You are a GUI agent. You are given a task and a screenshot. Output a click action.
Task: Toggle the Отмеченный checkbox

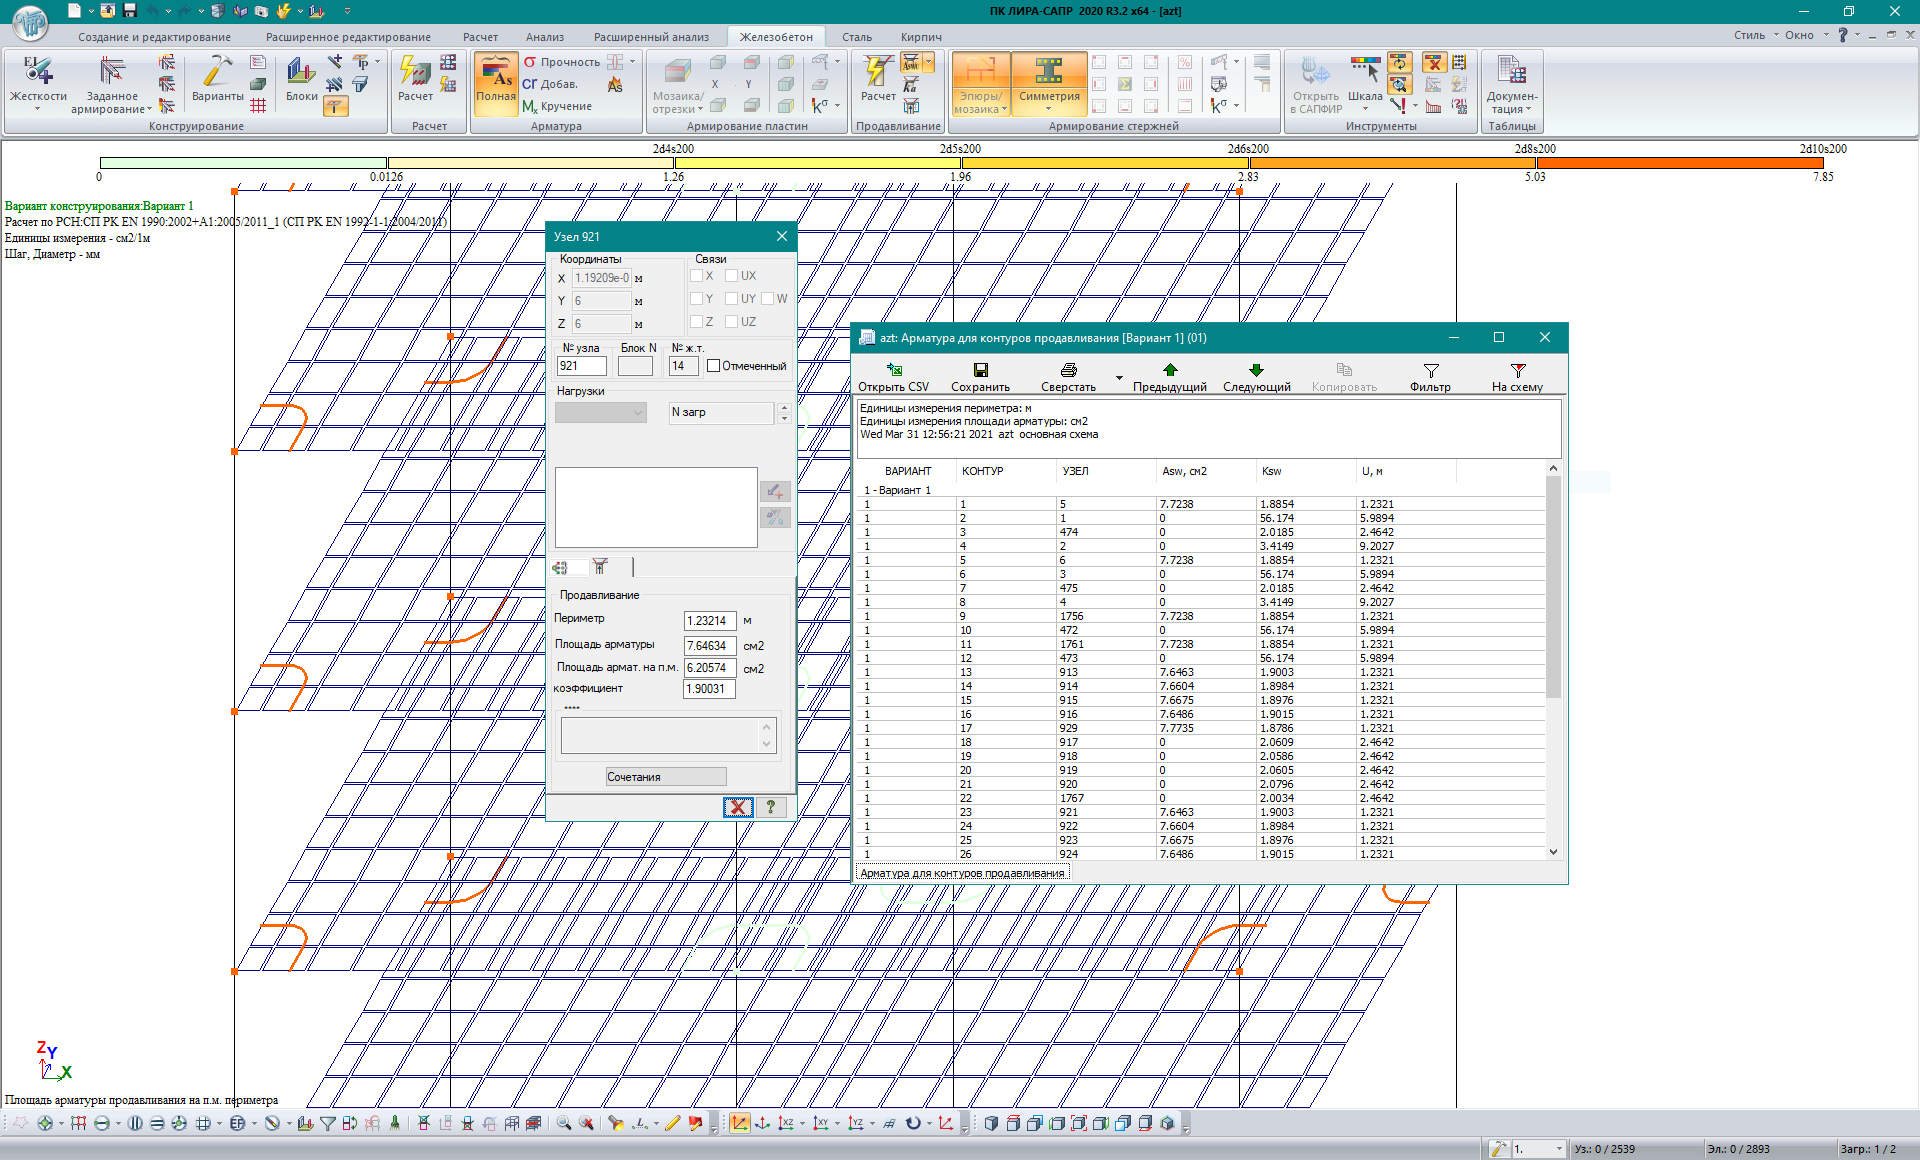713,366
